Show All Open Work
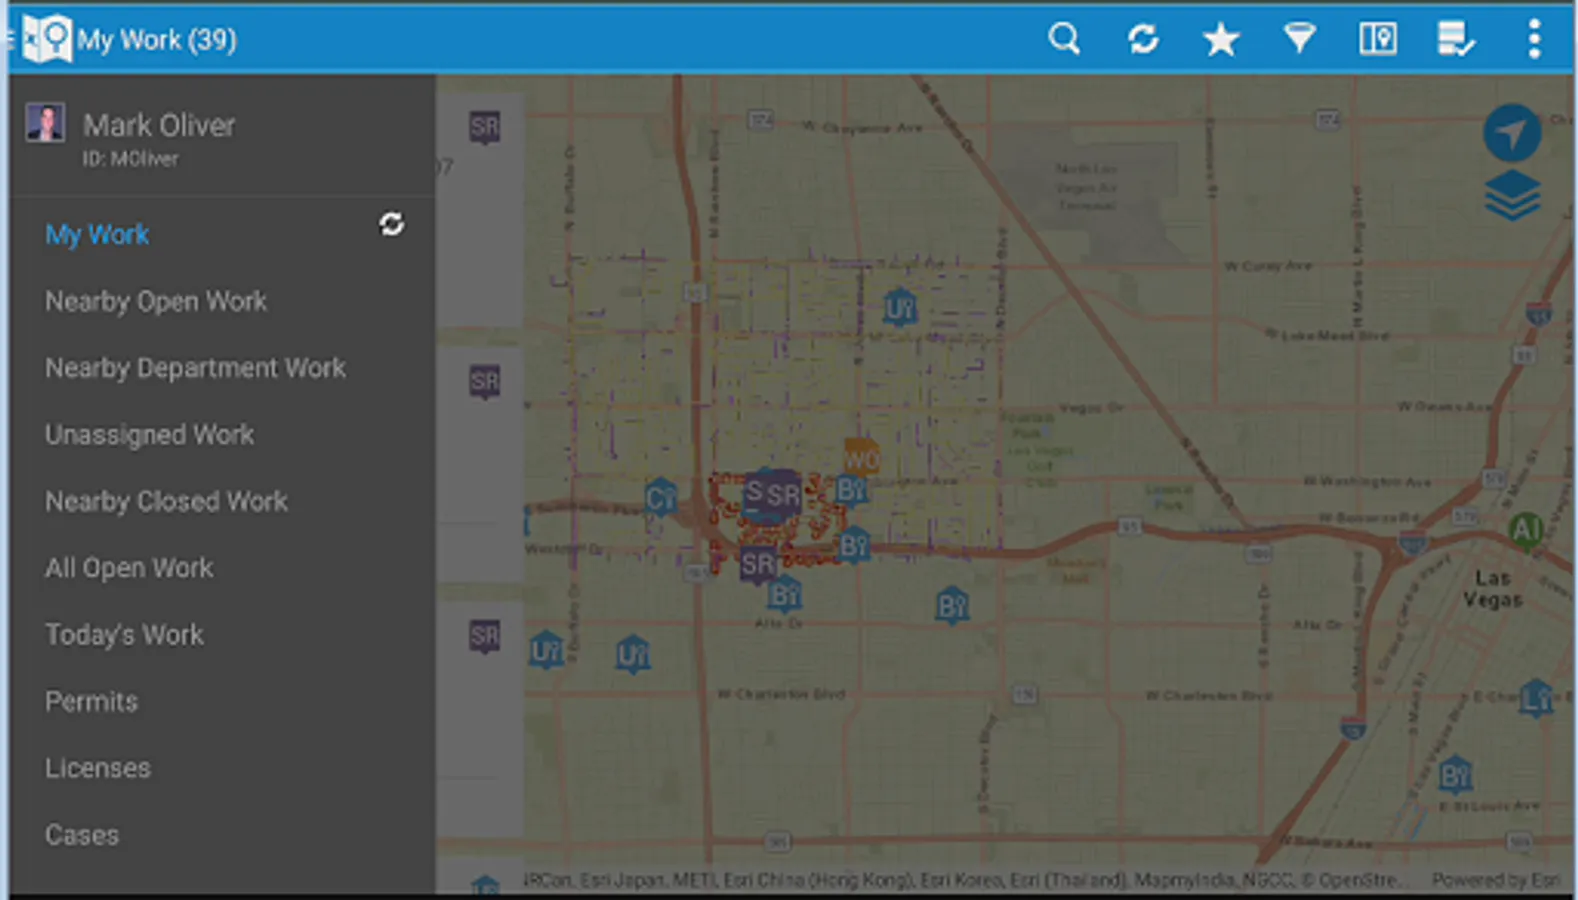1578x900 pixels. 129,568
